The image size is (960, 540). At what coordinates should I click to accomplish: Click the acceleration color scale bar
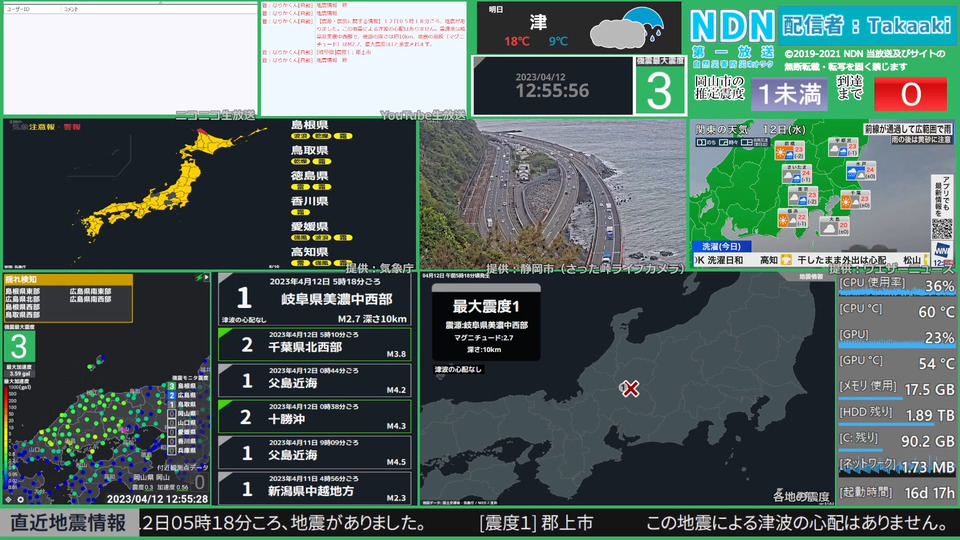pyautogui.click(x=6, y=438)
